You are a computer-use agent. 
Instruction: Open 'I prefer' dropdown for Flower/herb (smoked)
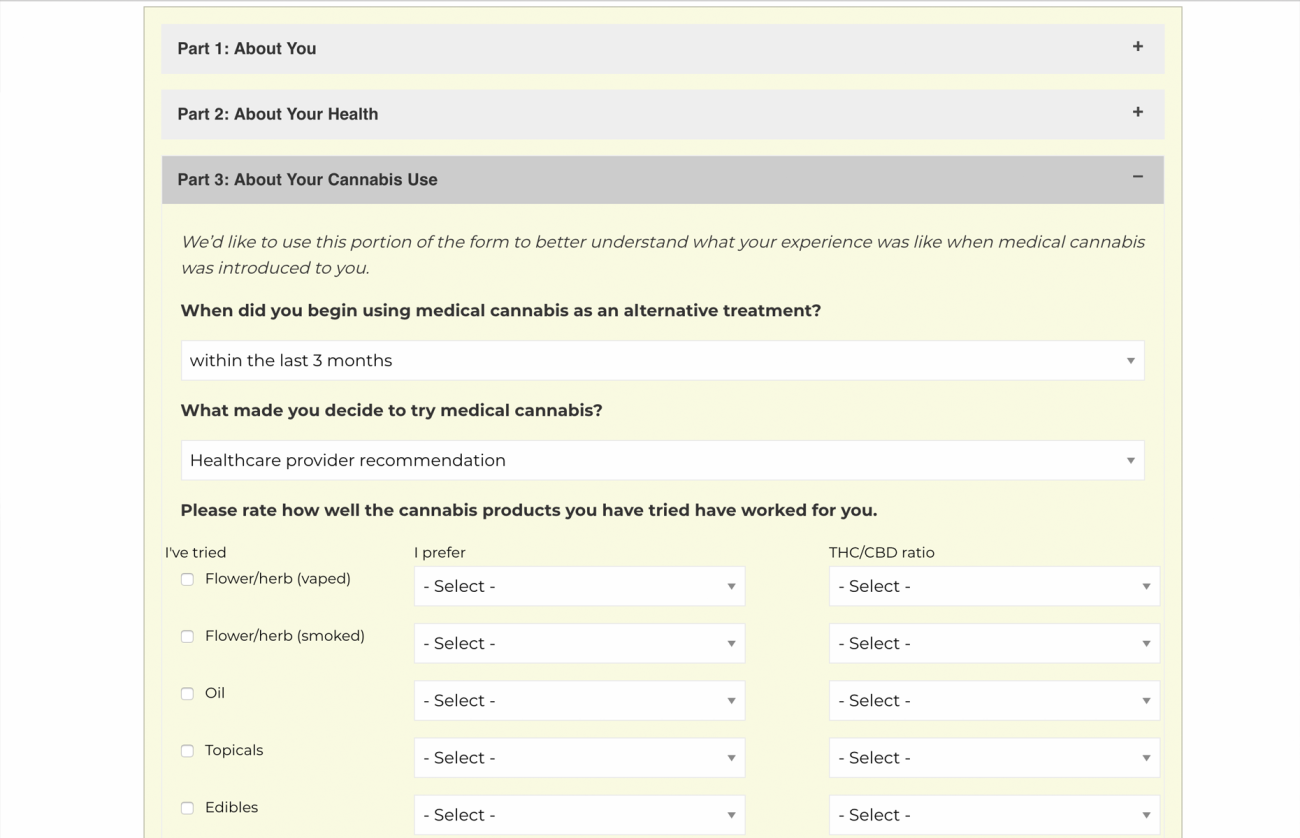click(x=579, y=644)
